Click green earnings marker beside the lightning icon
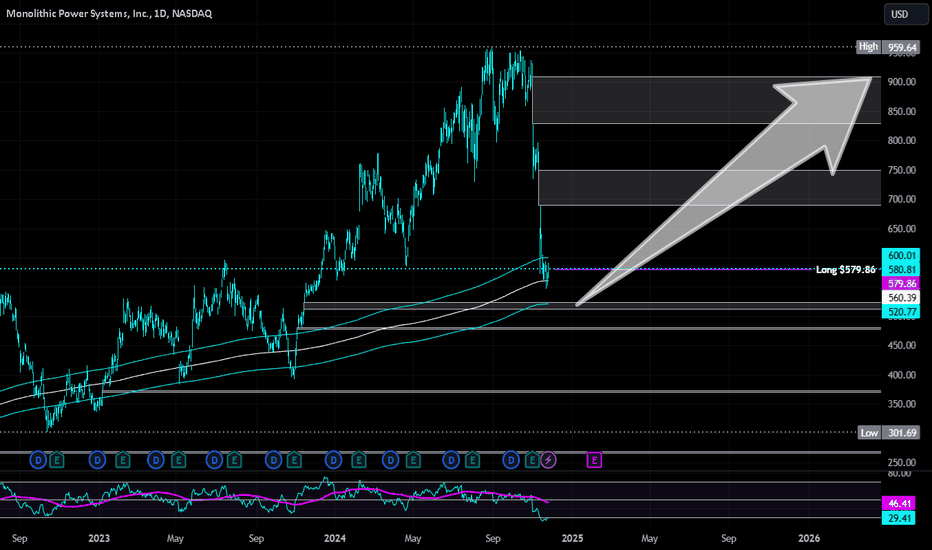 (533, 460)
